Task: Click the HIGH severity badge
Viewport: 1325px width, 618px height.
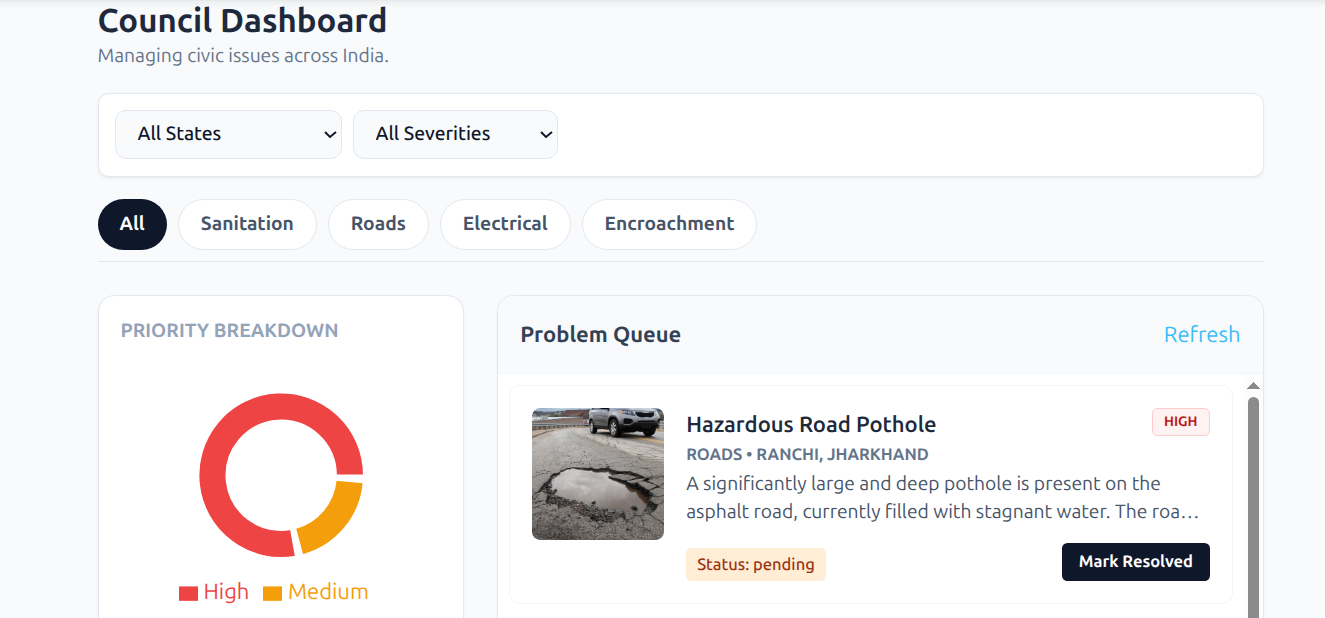Action: (1180, 422)
